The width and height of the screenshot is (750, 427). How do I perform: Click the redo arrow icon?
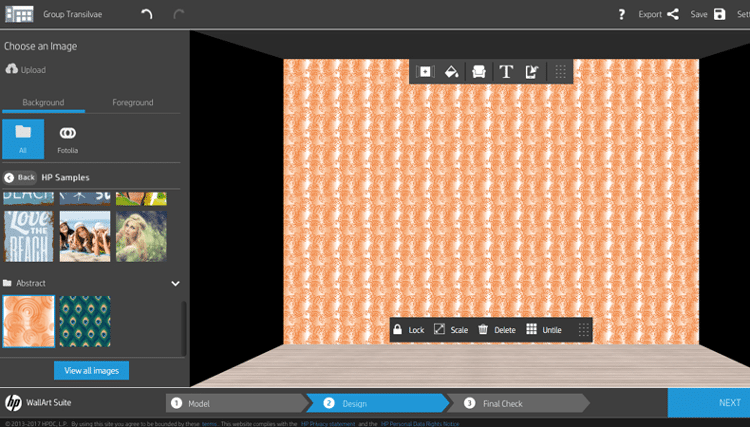point(179,14)
